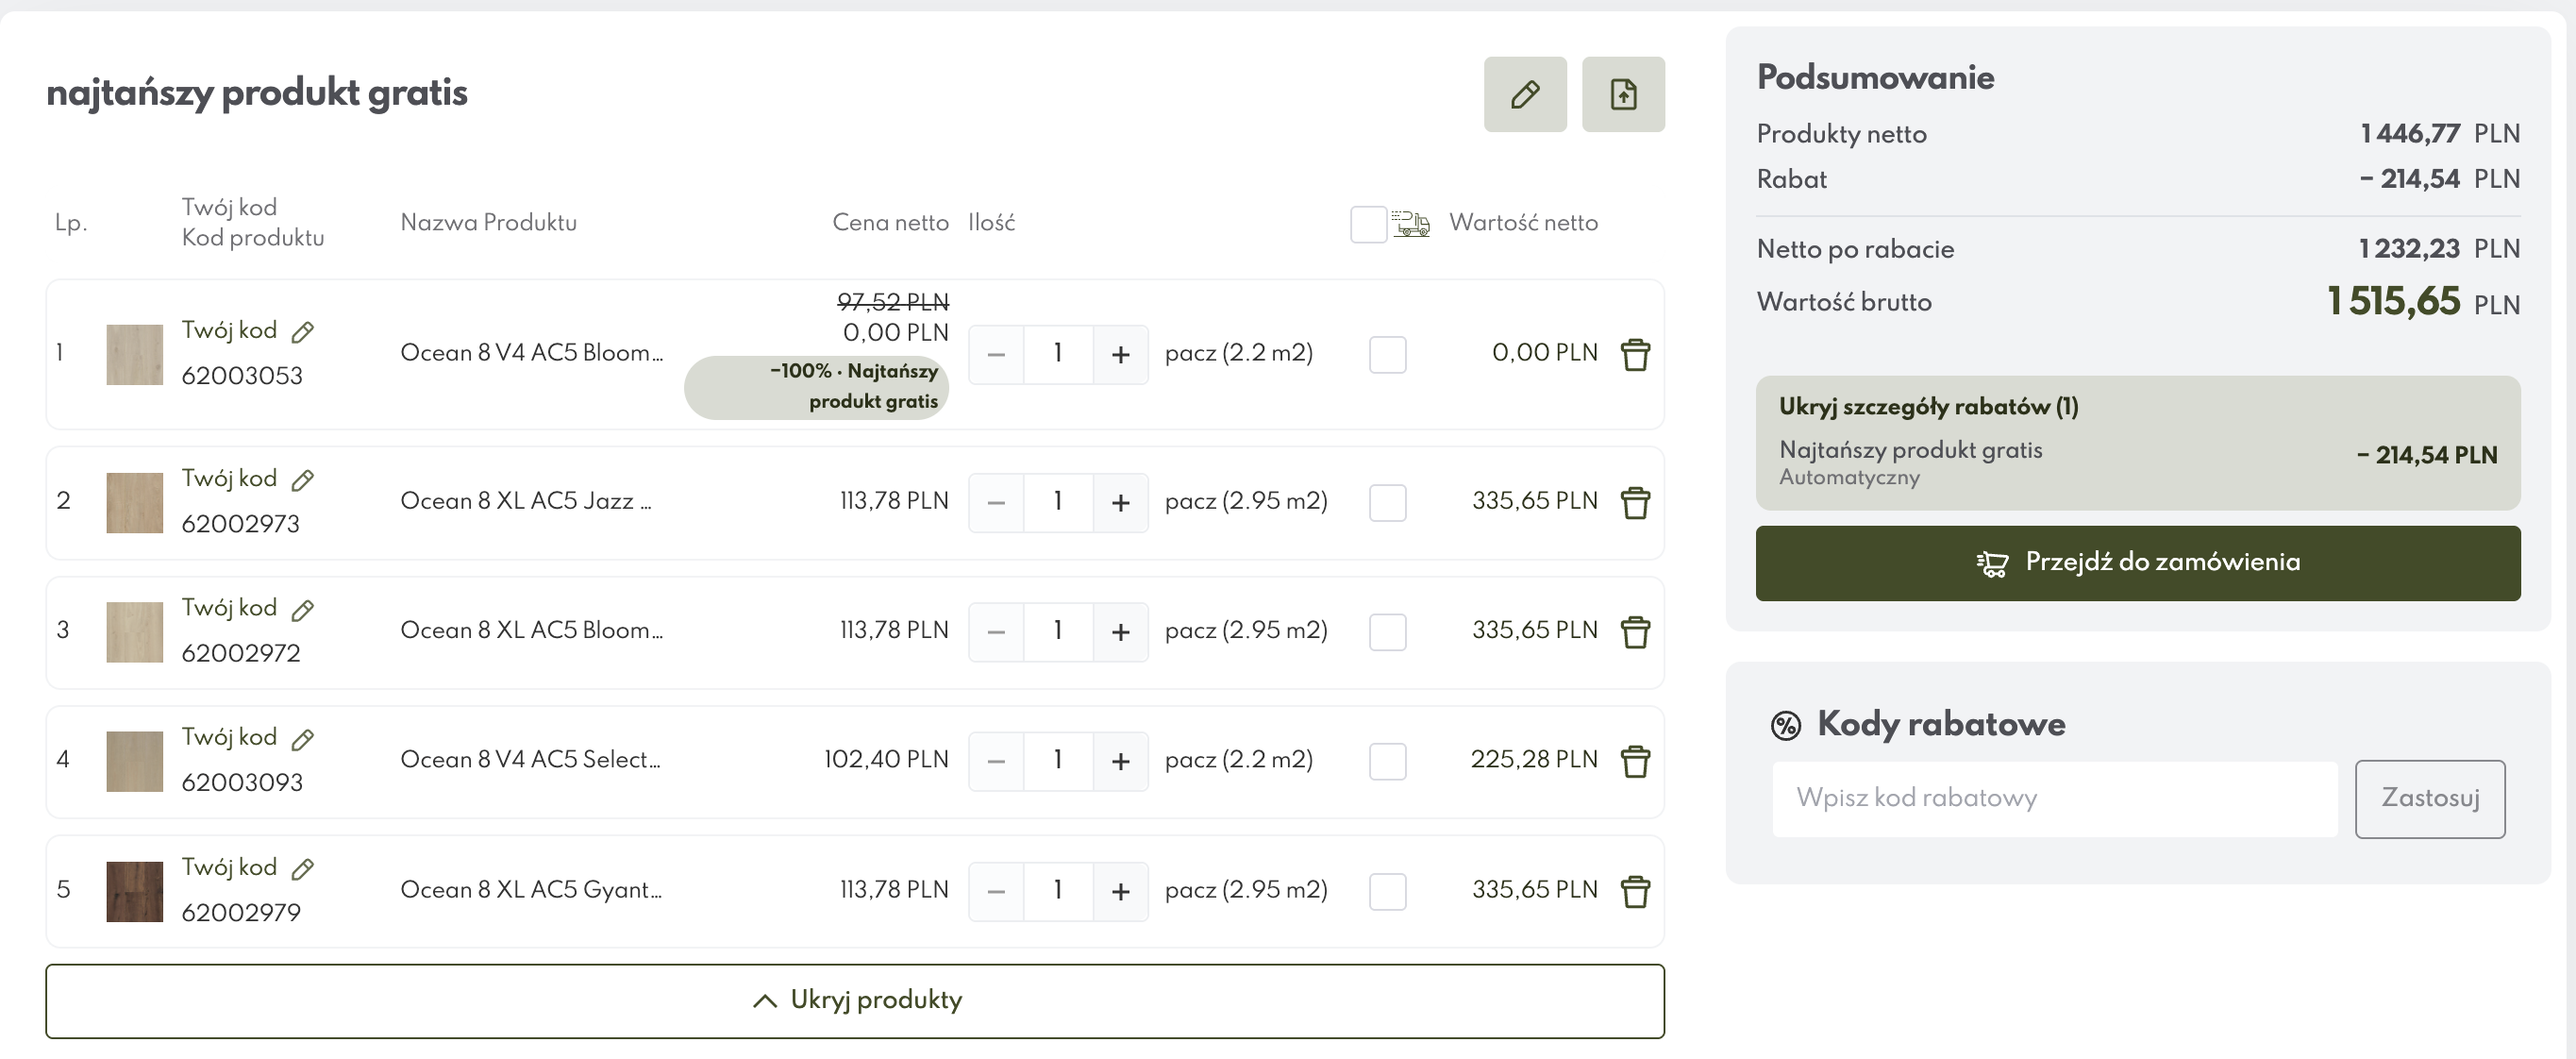This screenshot has height=1059, width=2576.
Task: Edit your code for product 62003093
Action: tap(303, 739)
